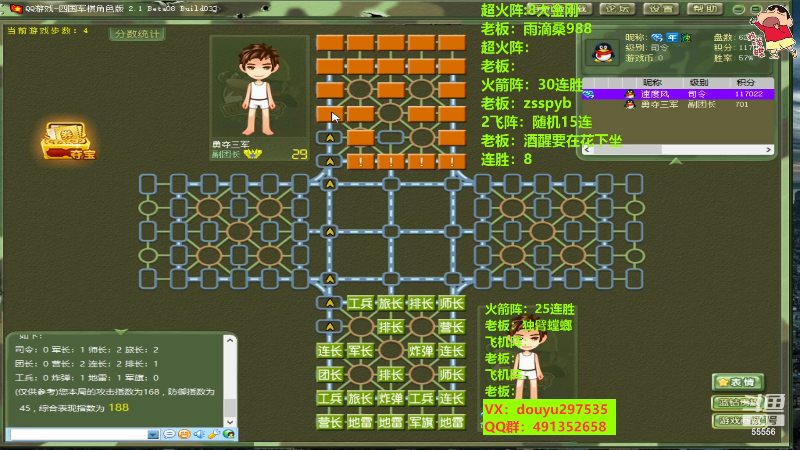This screenshot has height=450, width=800.
Task: Click the chat log vertical scrollbar thumb
Action: (x=230, y=406)
